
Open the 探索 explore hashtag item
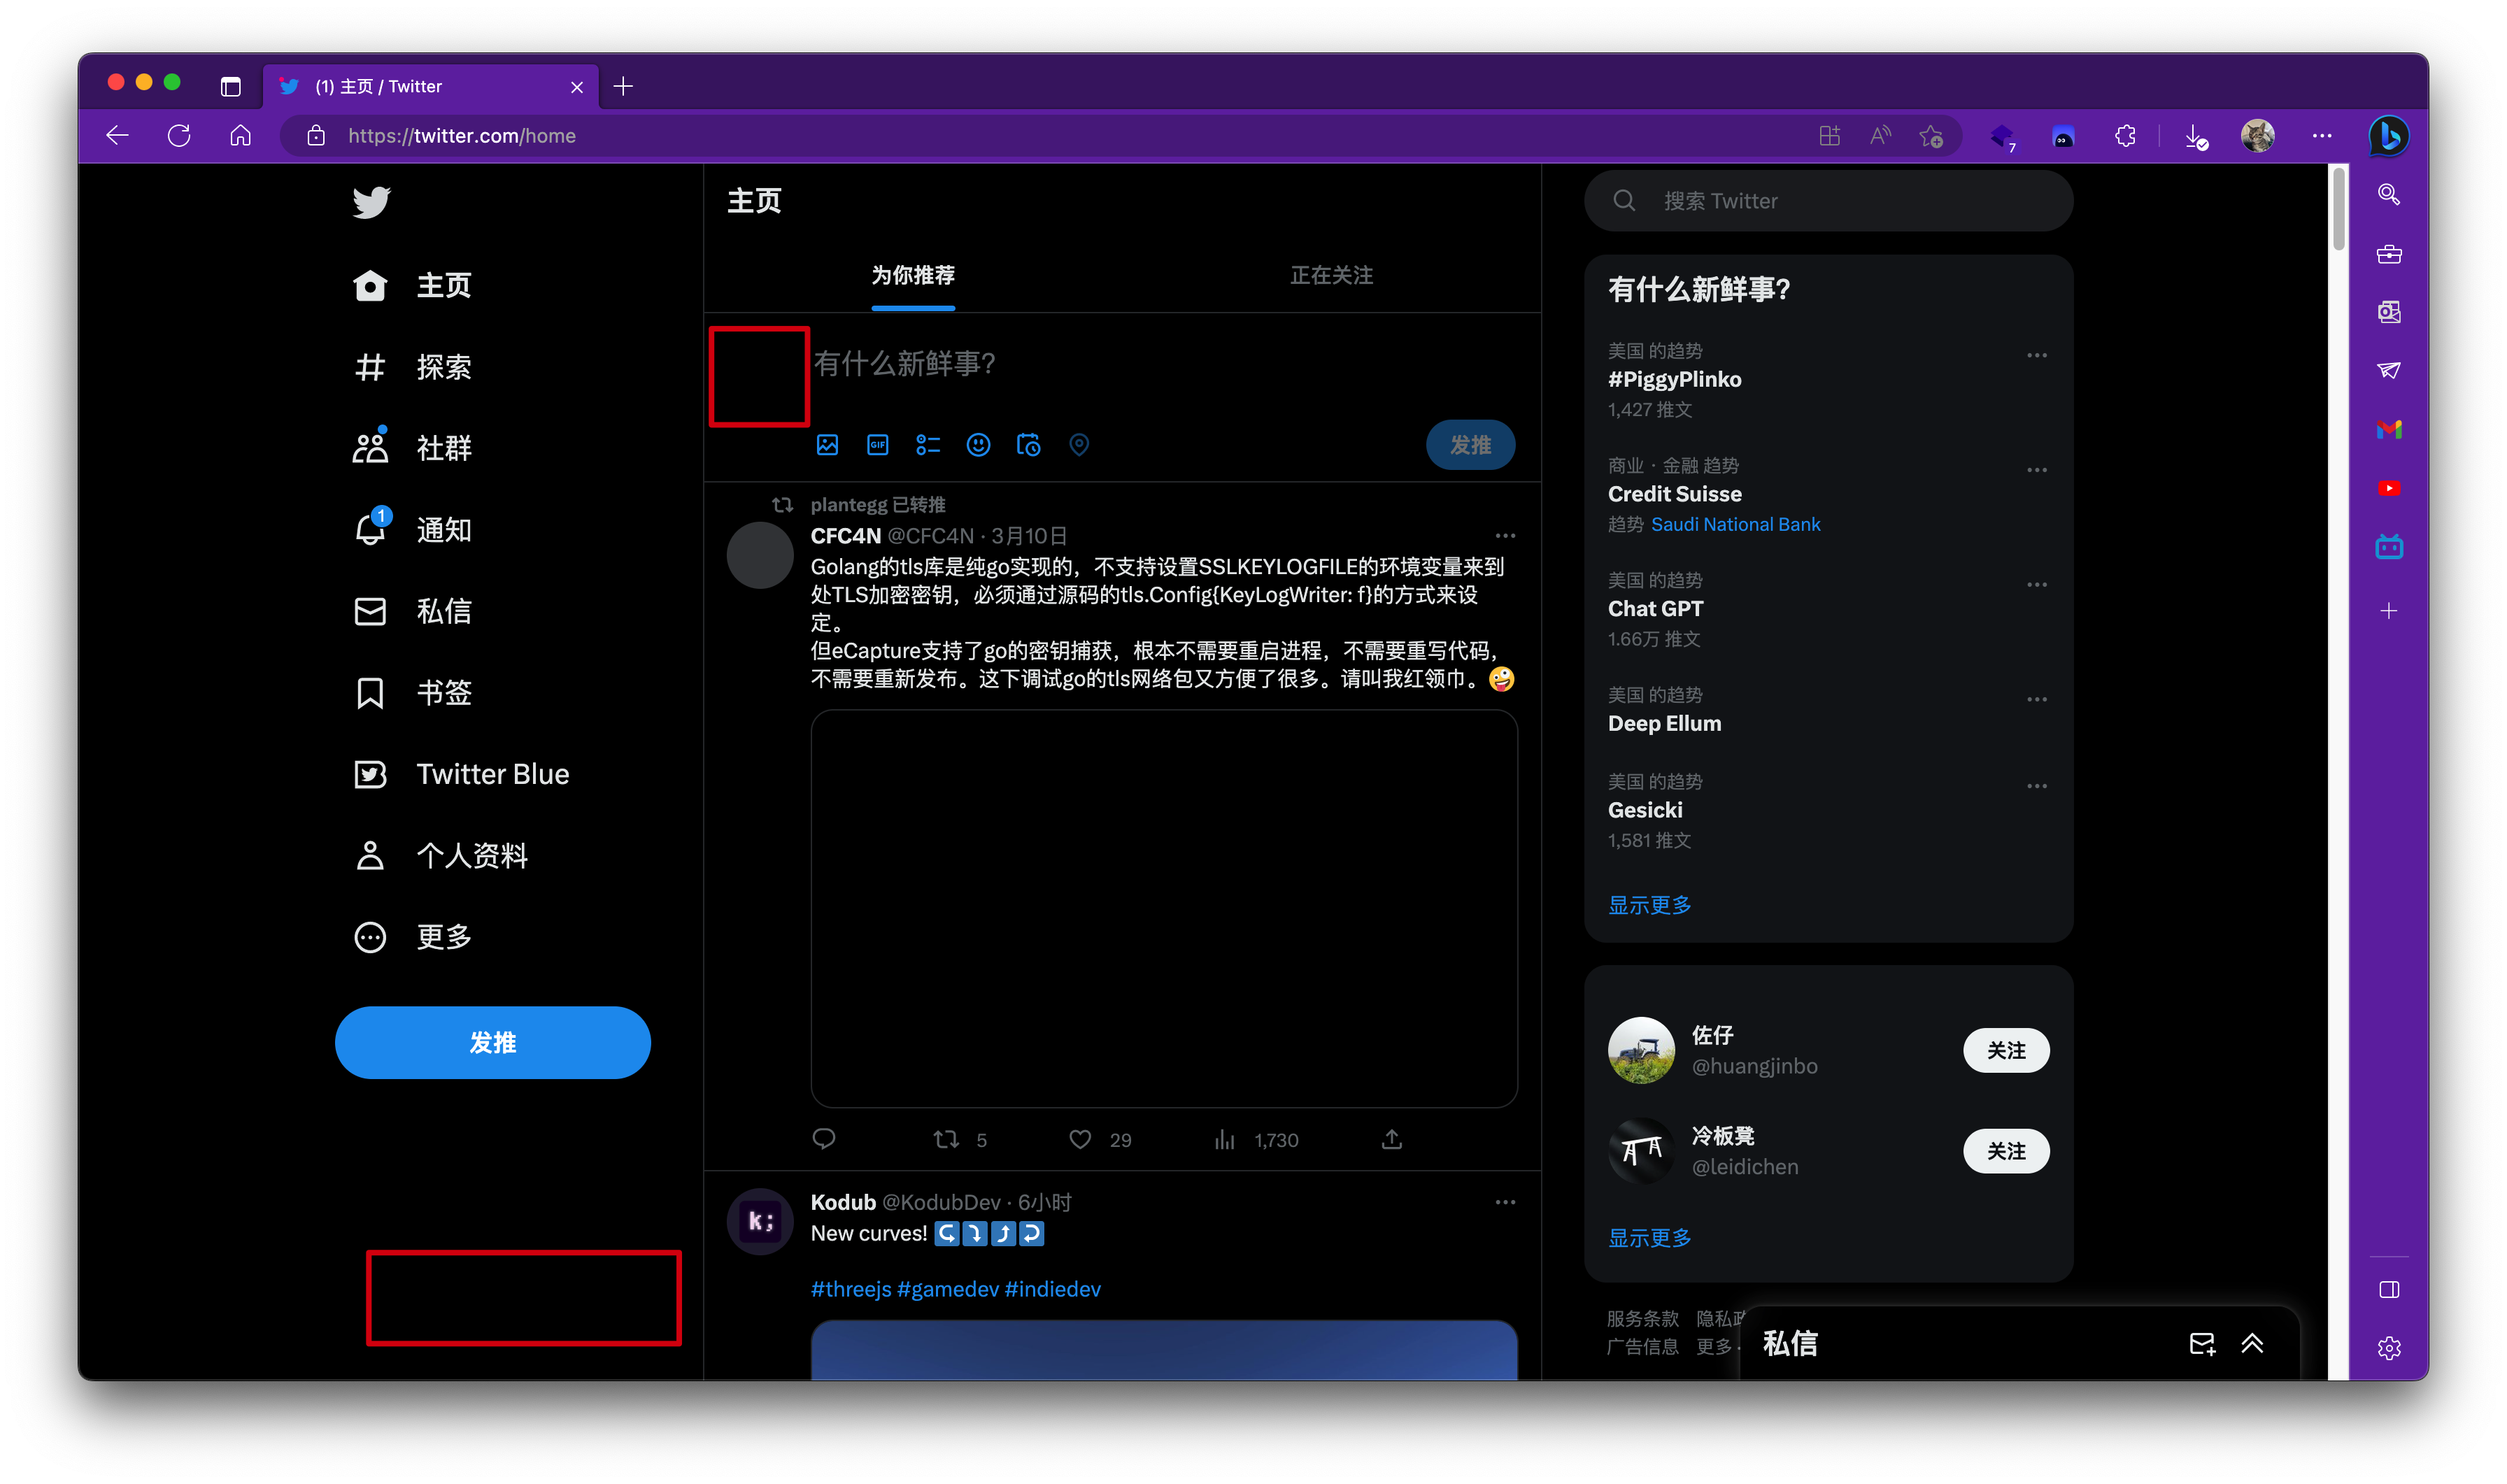pos(412,367)
